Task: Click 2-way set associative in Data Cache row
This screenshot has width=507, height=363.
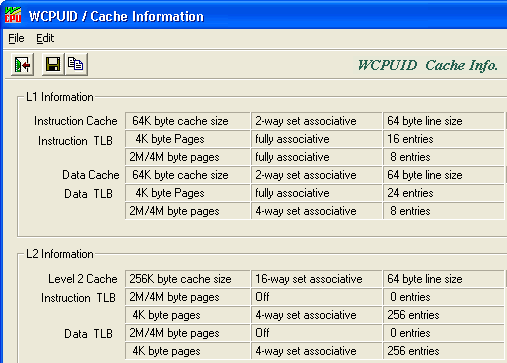Action: point(316,175)
